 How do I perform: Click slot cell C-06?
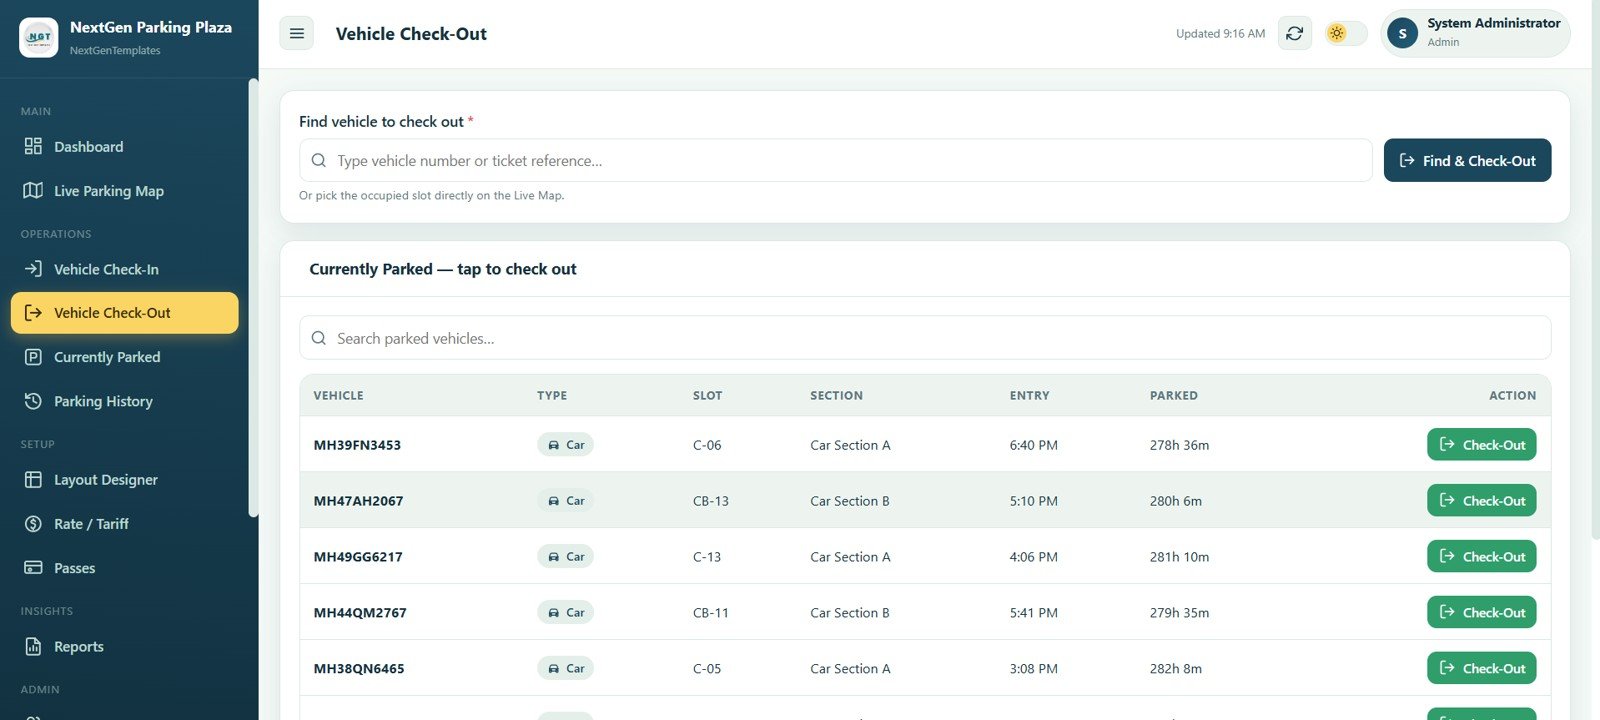(707, 445)
